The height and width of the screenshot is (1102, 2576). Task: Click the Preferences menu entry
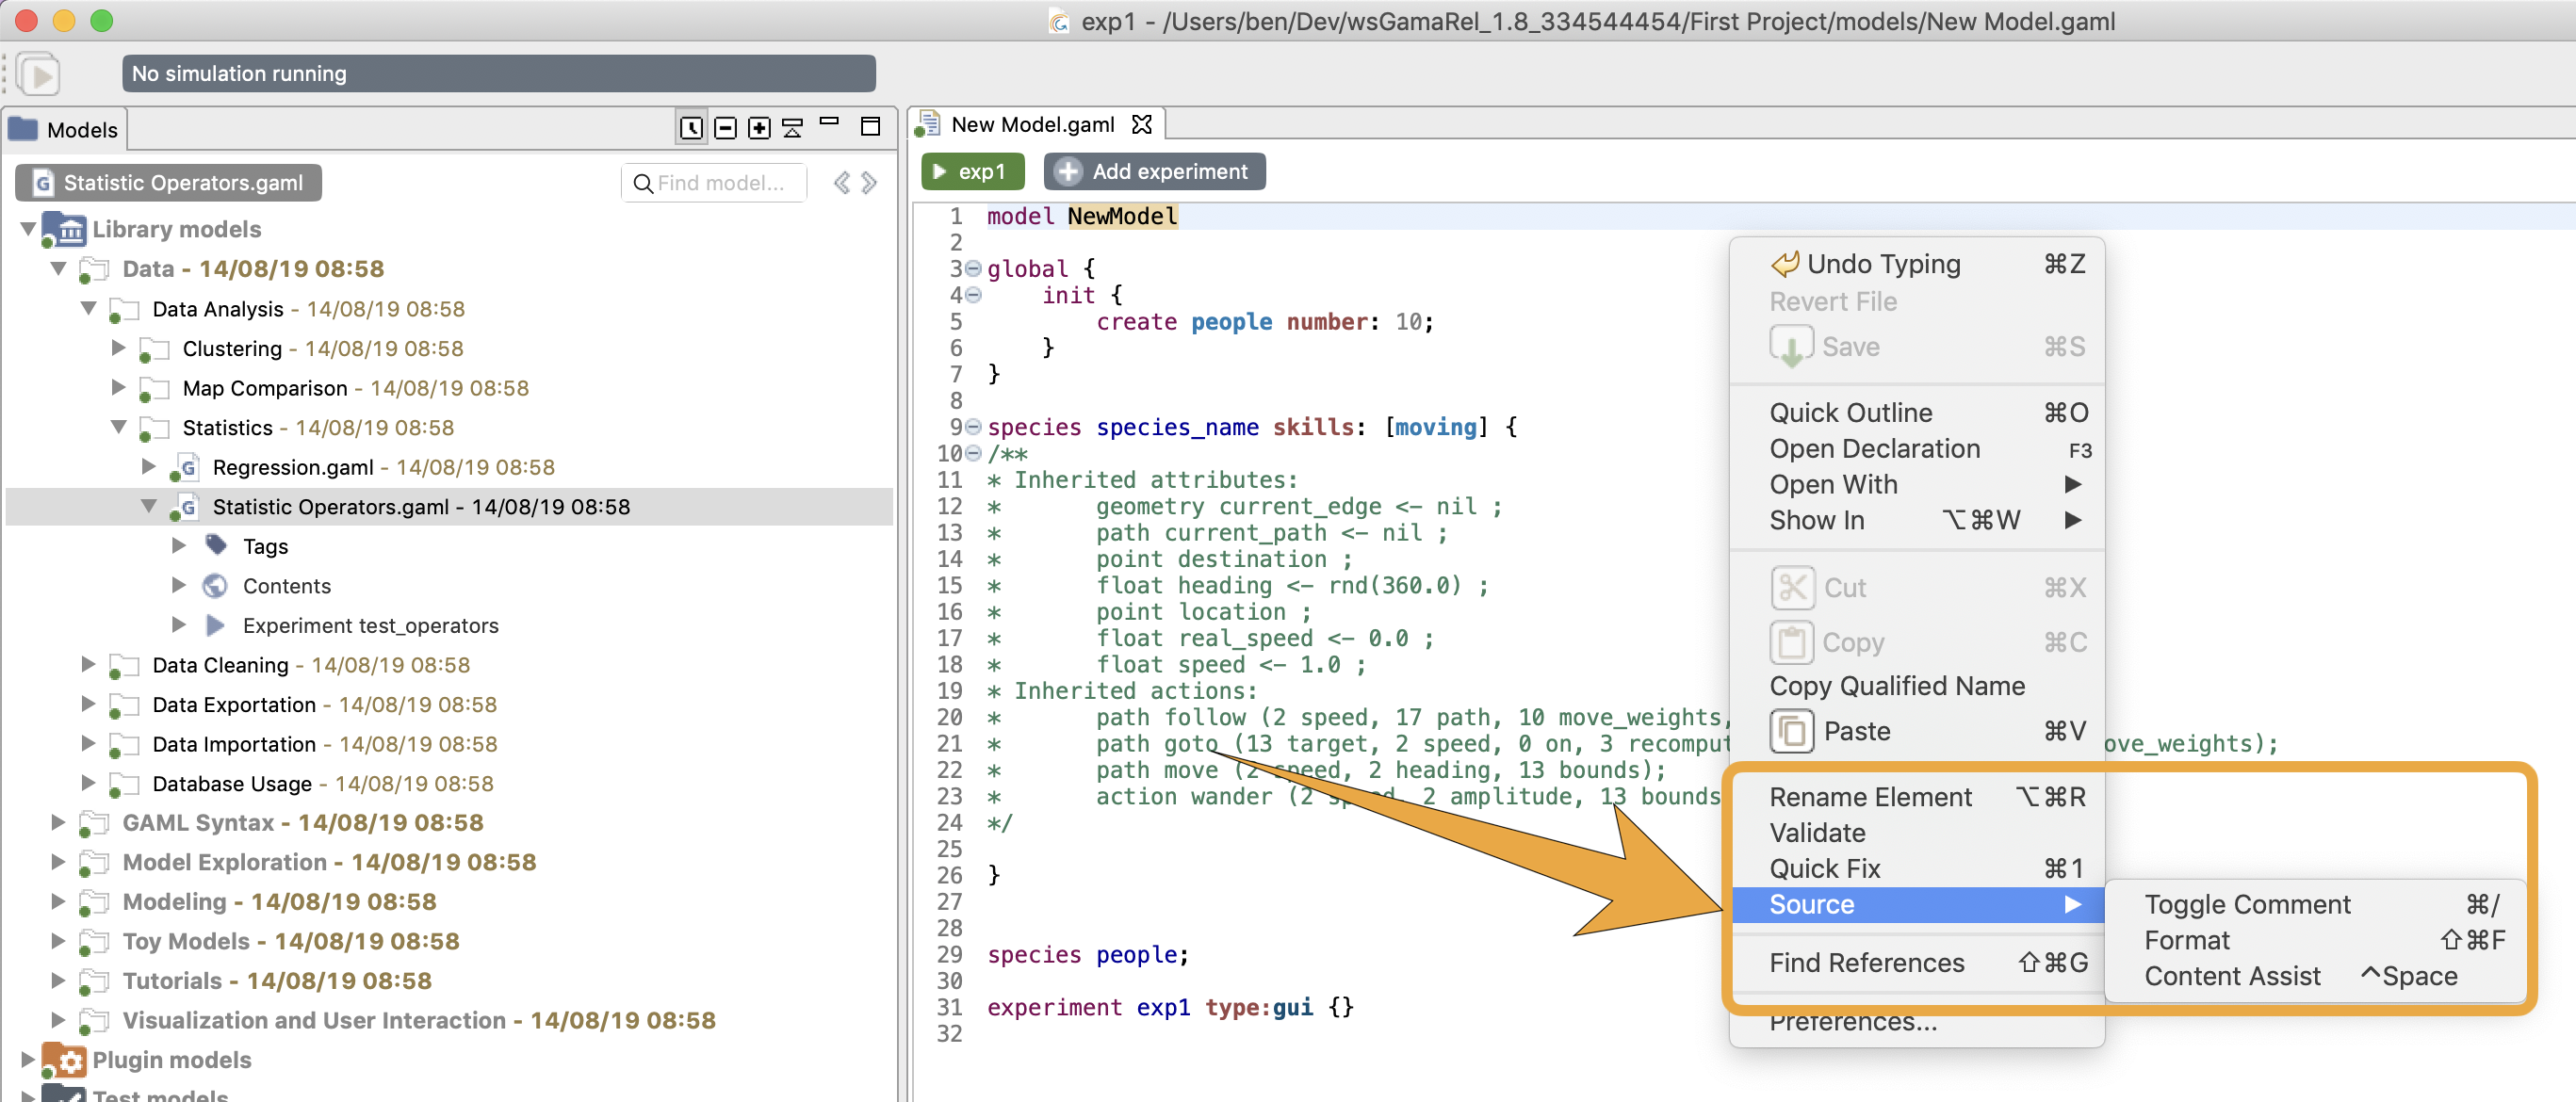pos(1918,1024)
